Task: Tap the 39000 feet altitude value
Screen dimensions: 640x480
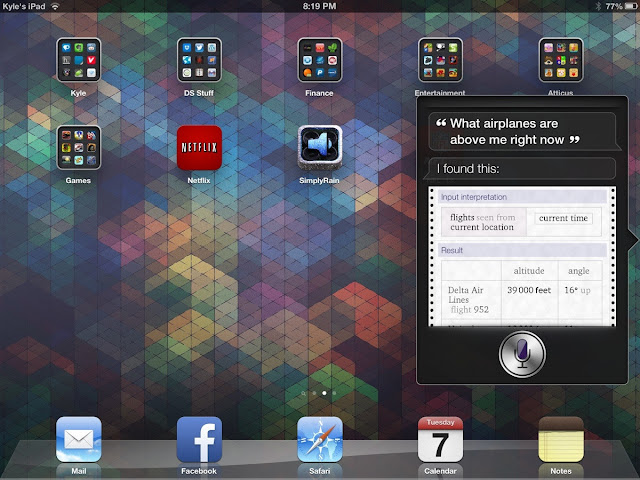Action: point(529,290)
